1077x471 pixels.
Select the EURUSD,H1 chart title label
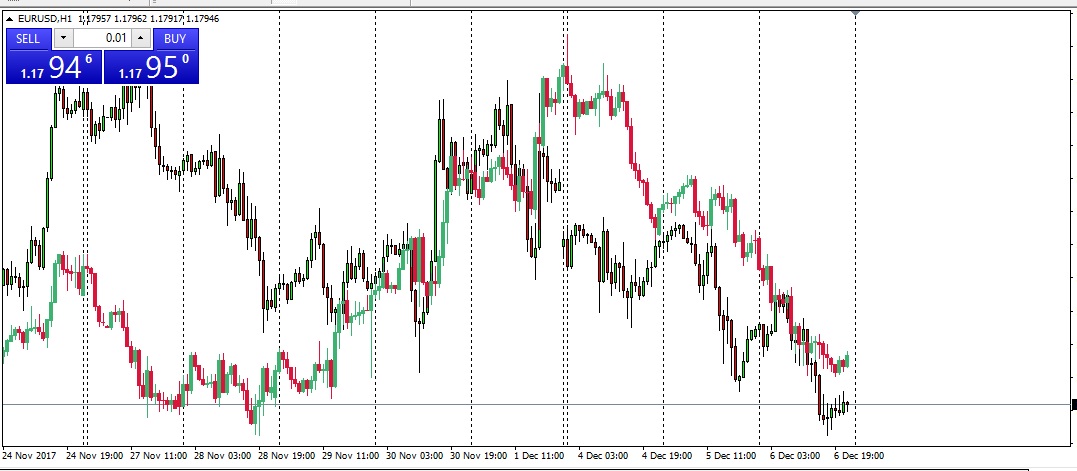pyautogui.click(x=44, y=18)
